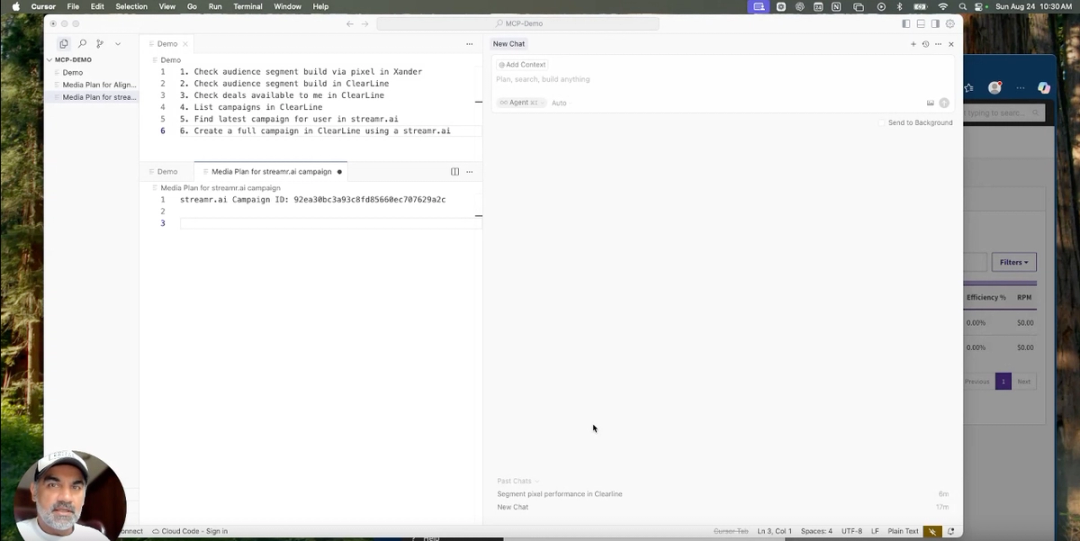
Task: Open Wi-Fi status in menu bar
Action: coord(943,6)
